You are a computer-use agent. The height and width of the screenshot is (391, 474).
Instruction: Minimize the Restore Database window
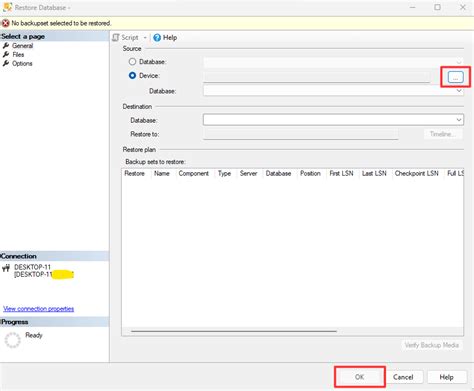pyautogui.click(x=413, y=7)
